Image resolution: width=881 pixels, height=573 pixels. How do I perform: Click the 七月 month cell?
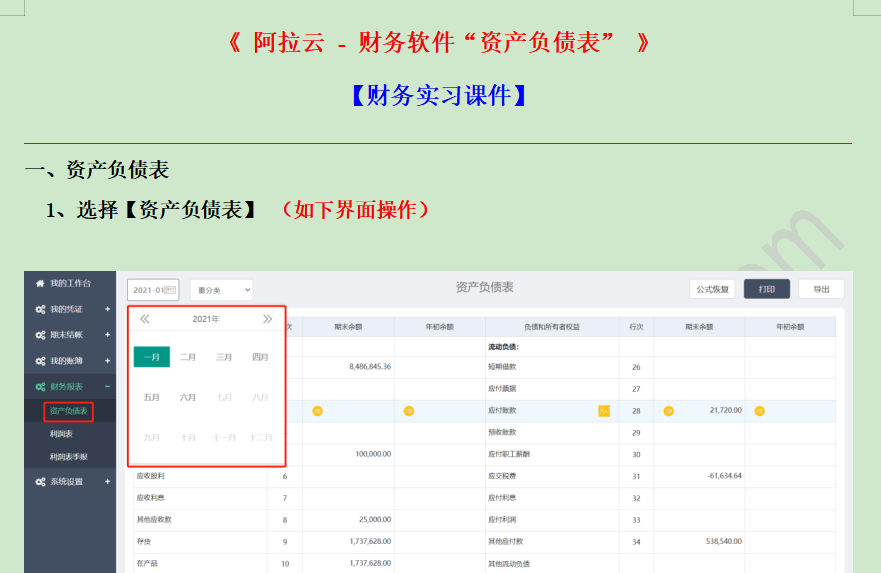(x=224, y=397)
